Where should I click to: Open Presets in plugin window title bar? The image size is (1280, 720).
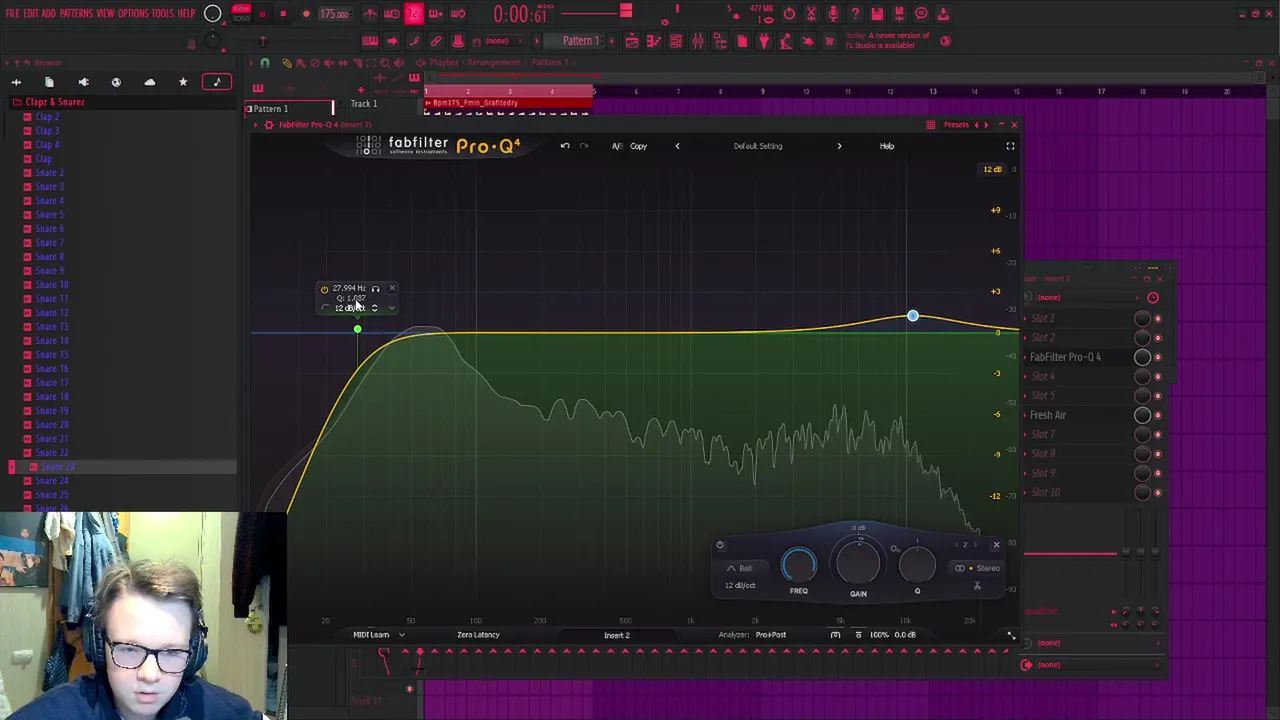click(956, 125)
